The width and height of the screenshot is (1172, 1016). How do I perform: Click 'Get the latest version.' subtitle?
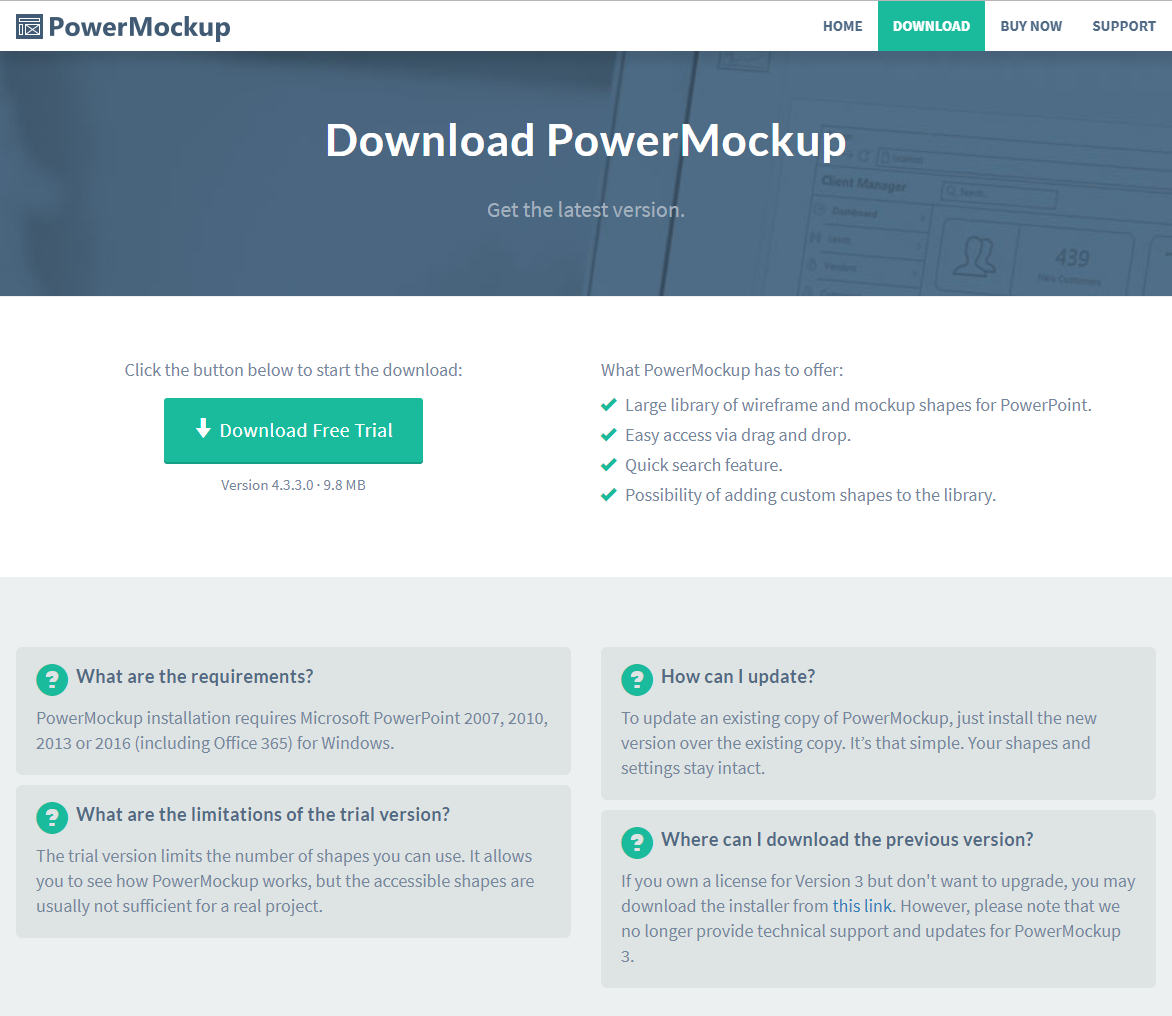pyautogui.click(x=586, y=210)
